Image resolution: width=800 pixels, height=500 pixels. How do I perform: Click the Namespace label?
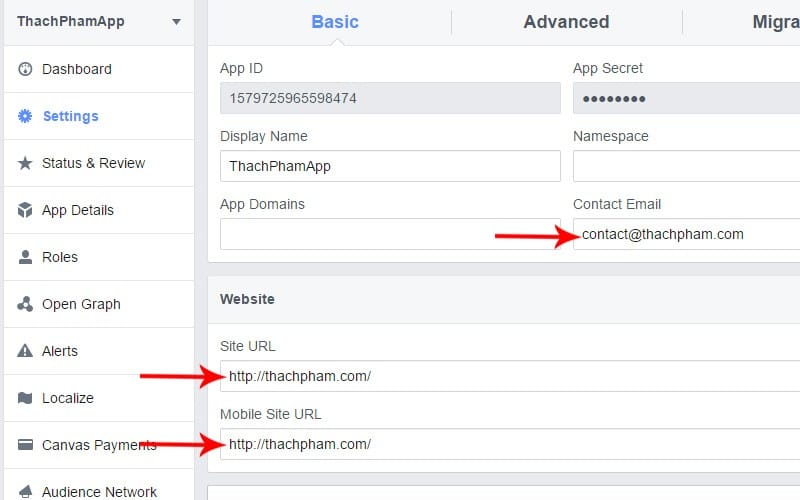(x=611, y=136)
